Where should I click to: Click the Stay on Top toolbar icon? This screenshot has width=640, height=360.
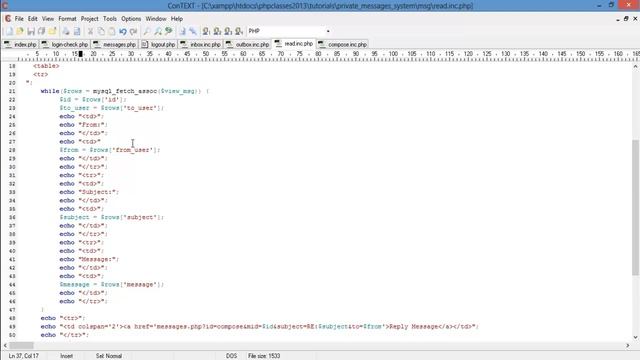coord(193,31)
